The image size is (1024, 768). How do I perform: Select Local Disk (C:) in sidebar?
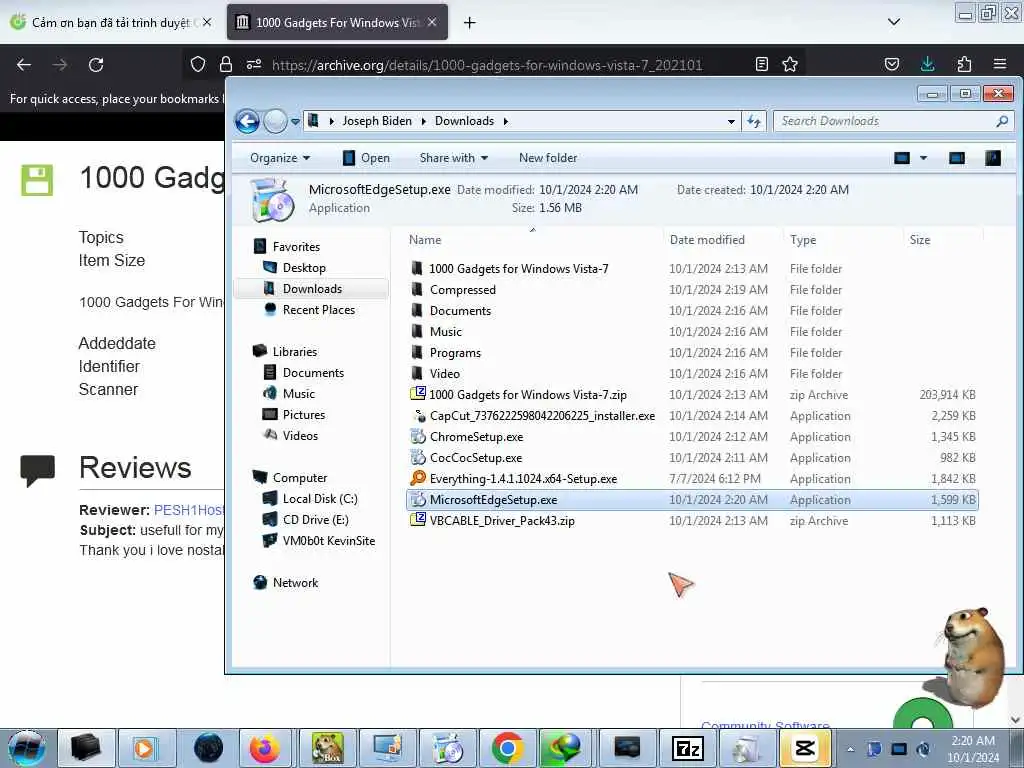click(x=320, y=498)
